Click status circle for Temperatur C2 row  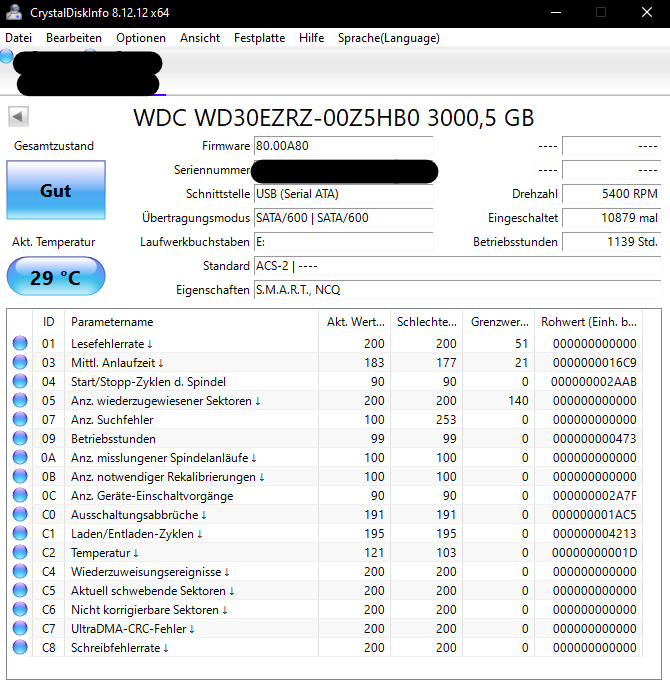pyautogui.click(x=20, y=553)
